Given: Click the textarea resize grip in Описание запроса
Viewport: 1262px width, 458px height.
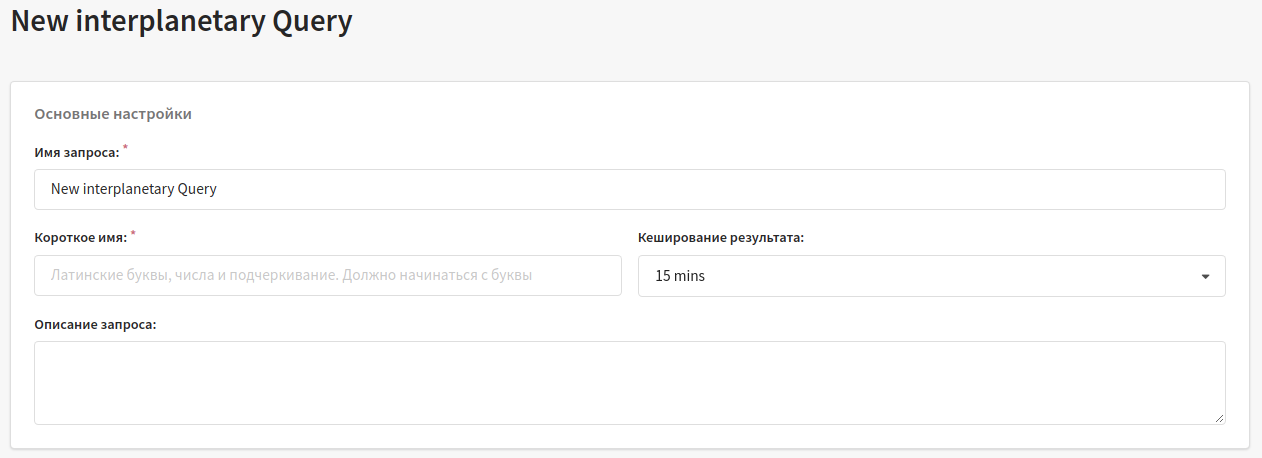Looking at the screenshot, I should (1219, 418).
